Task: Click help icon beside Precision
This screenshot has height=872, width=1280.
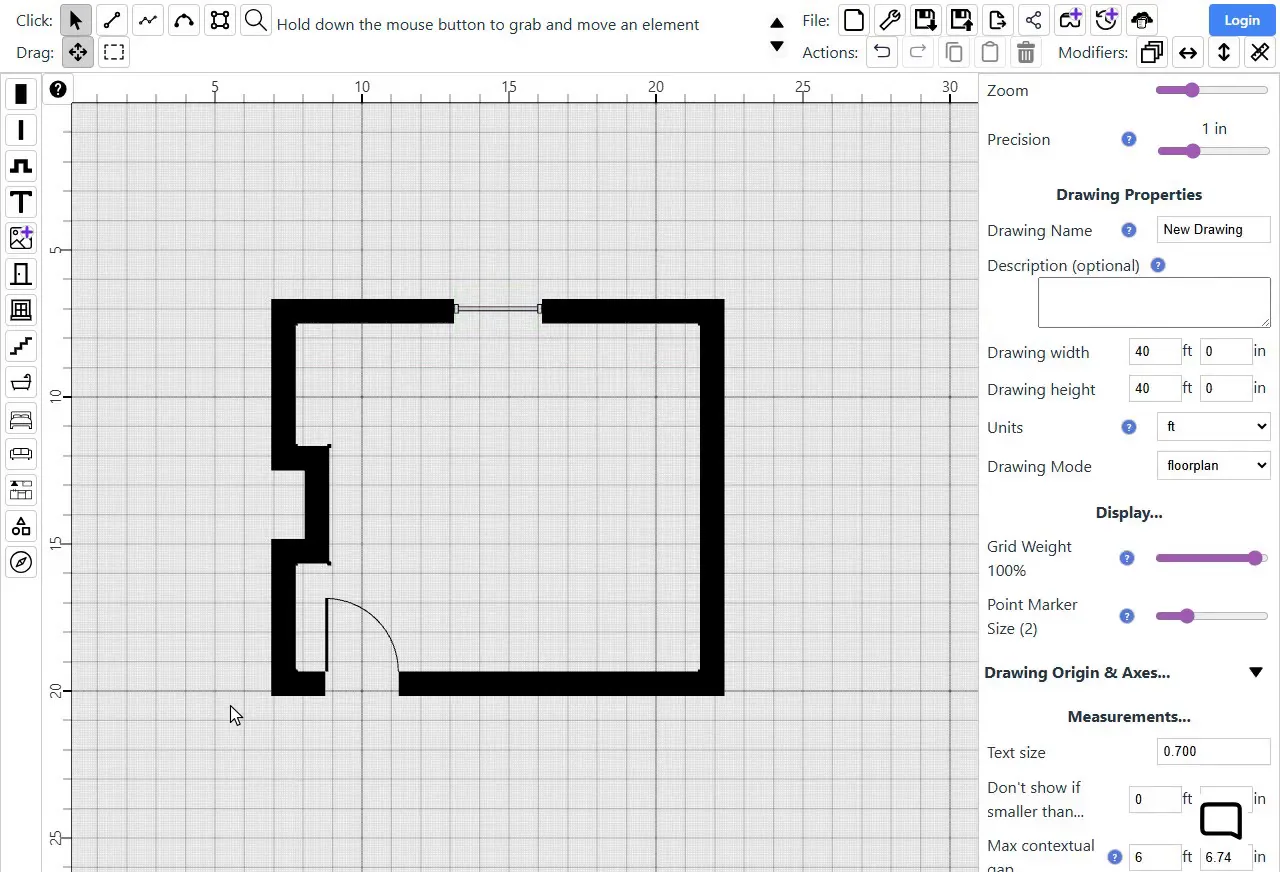Action: click(x=1129, y=139)
